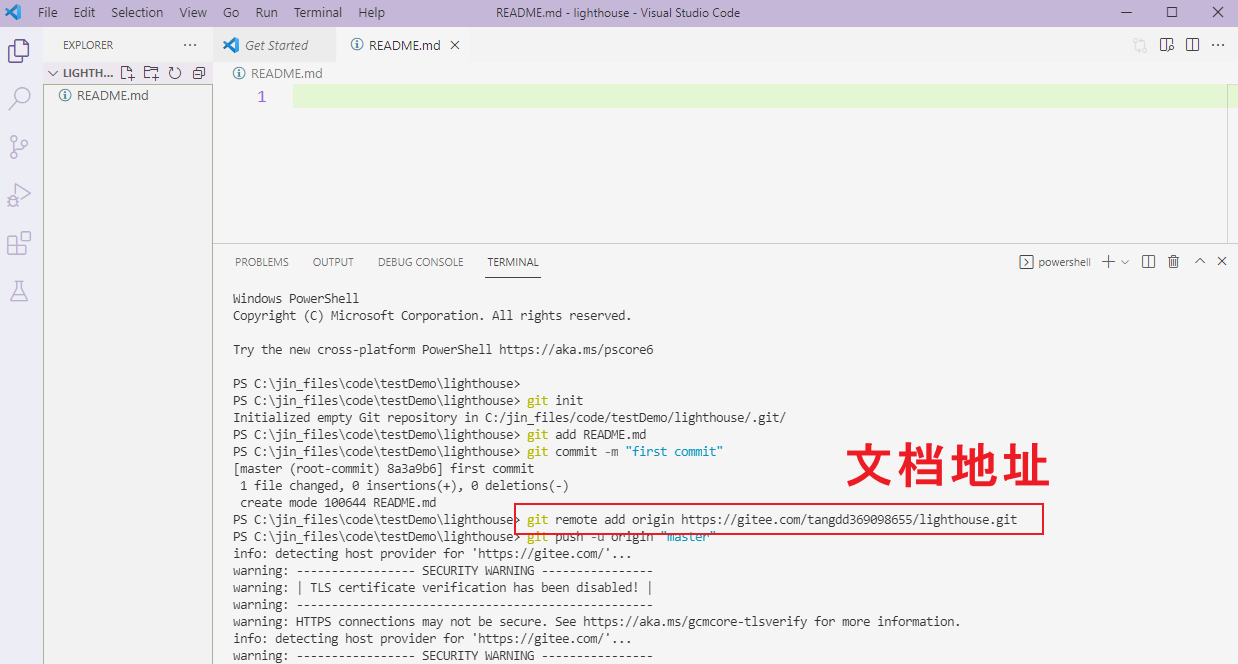
Task: Click the 'git add README.md' command line
Action: pos(586,435)
